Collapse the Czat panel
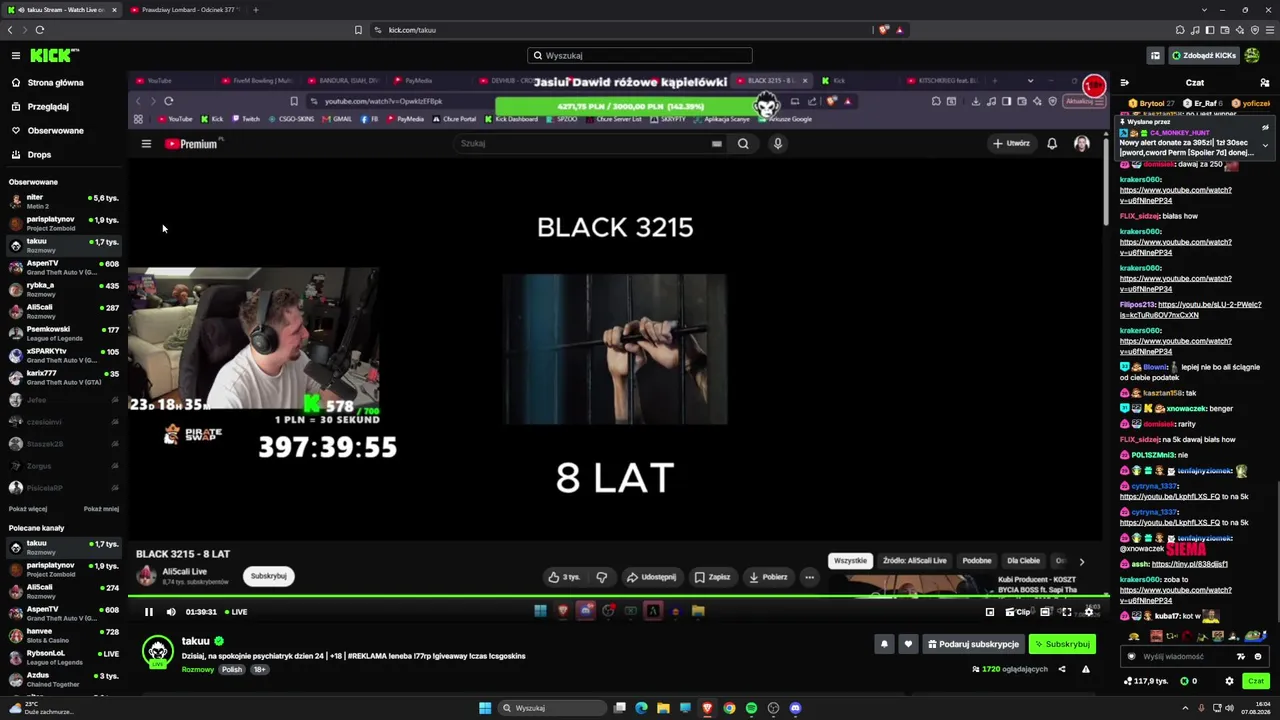1280x720 pixels. coord(1125,83)
